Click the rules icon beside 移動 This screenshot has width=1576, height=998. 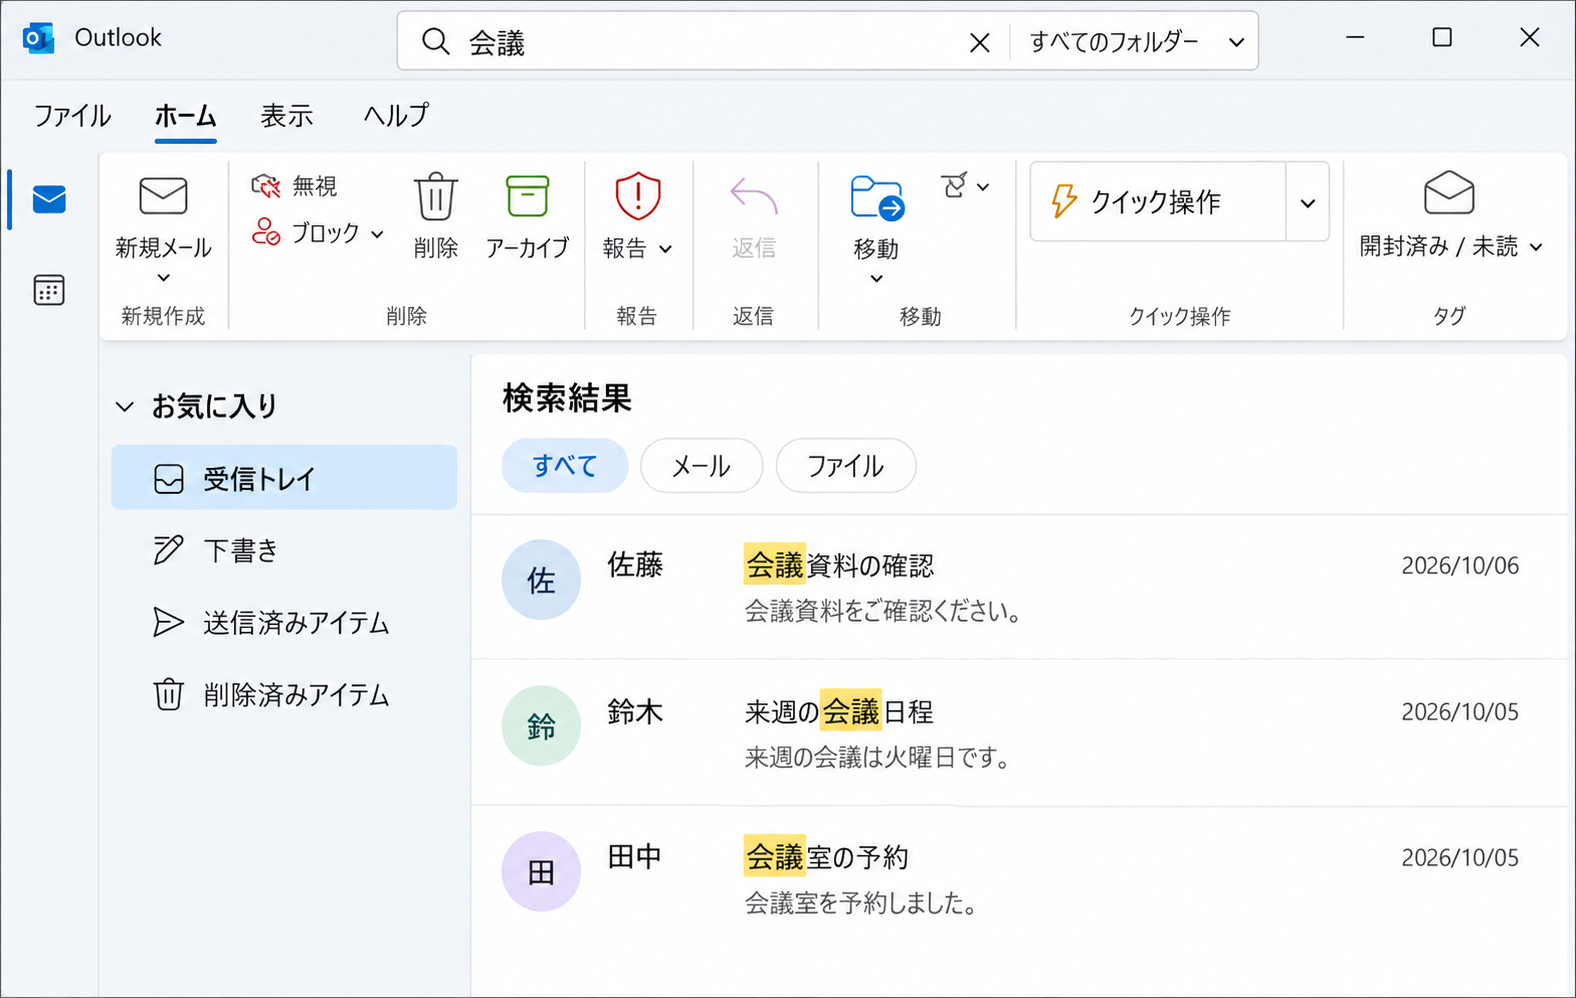coord(954,186)
